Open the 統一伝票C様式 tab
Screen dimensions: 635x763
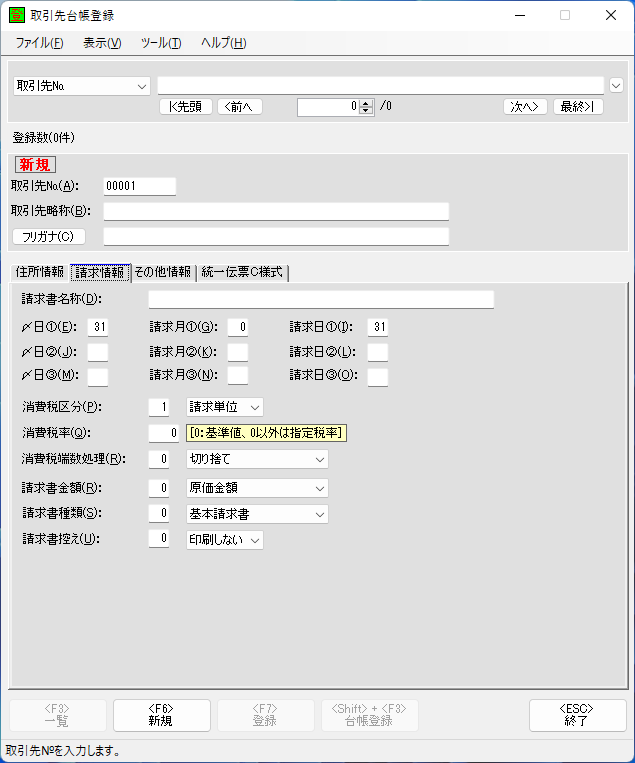tap(242, 272)
